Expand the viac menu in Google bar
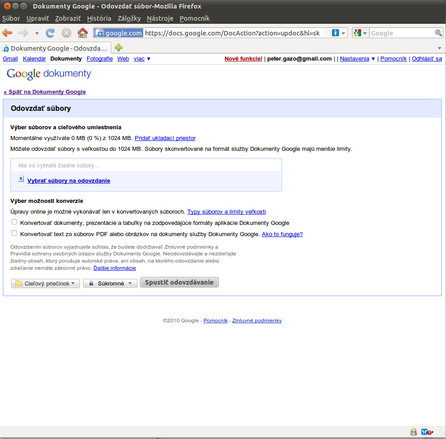 (142, 59)
